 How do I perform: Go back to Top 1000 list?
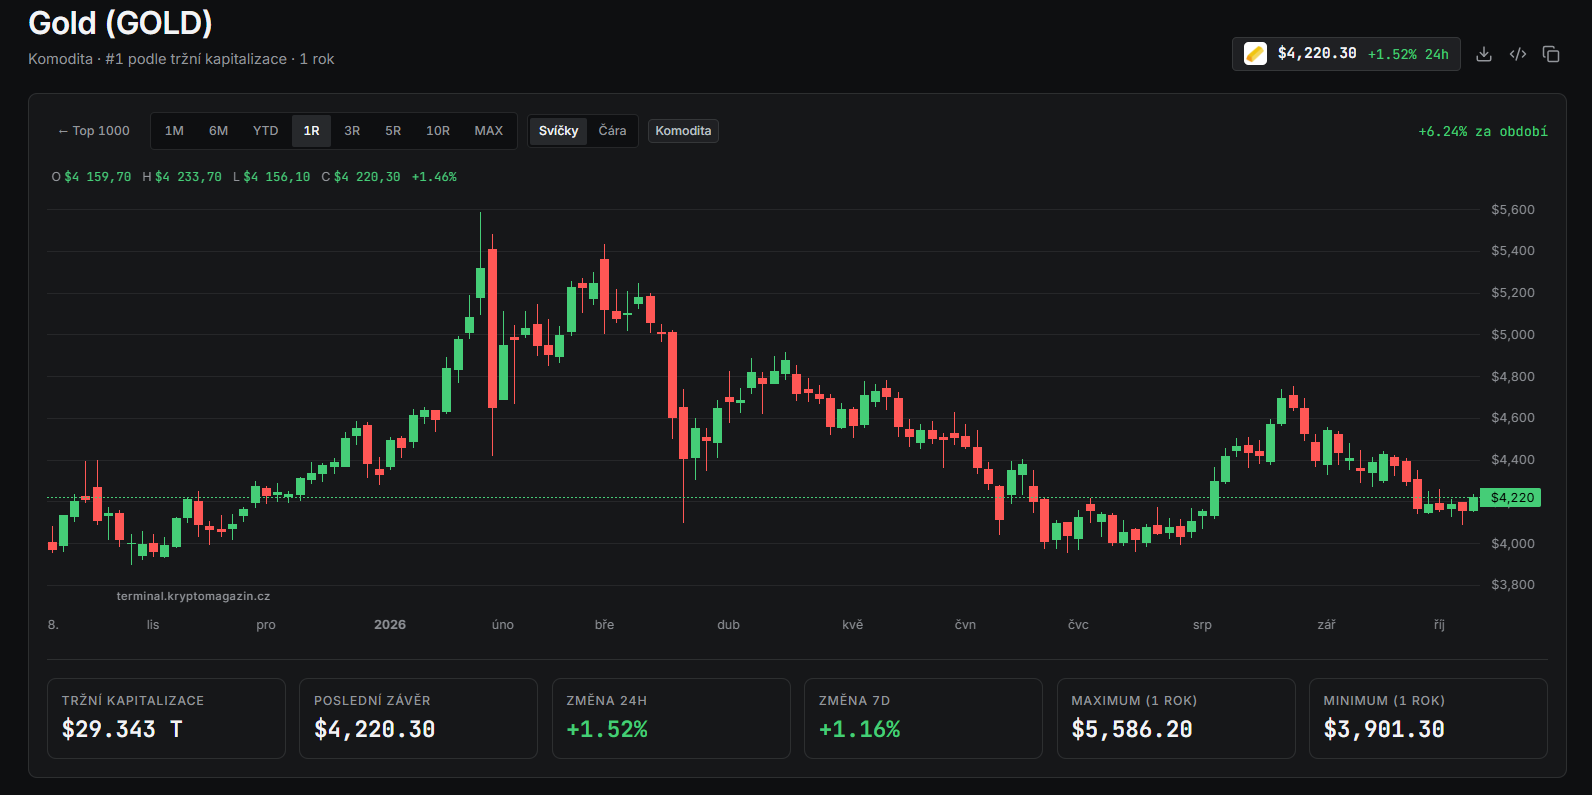94,131
